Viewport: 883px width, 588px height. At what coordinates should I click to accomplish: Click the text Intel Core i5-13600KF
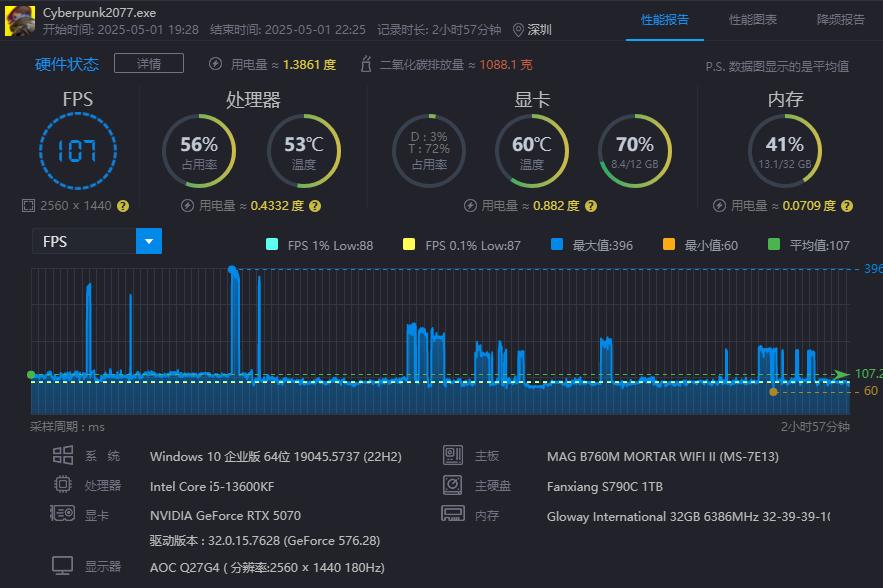point(212,486)
